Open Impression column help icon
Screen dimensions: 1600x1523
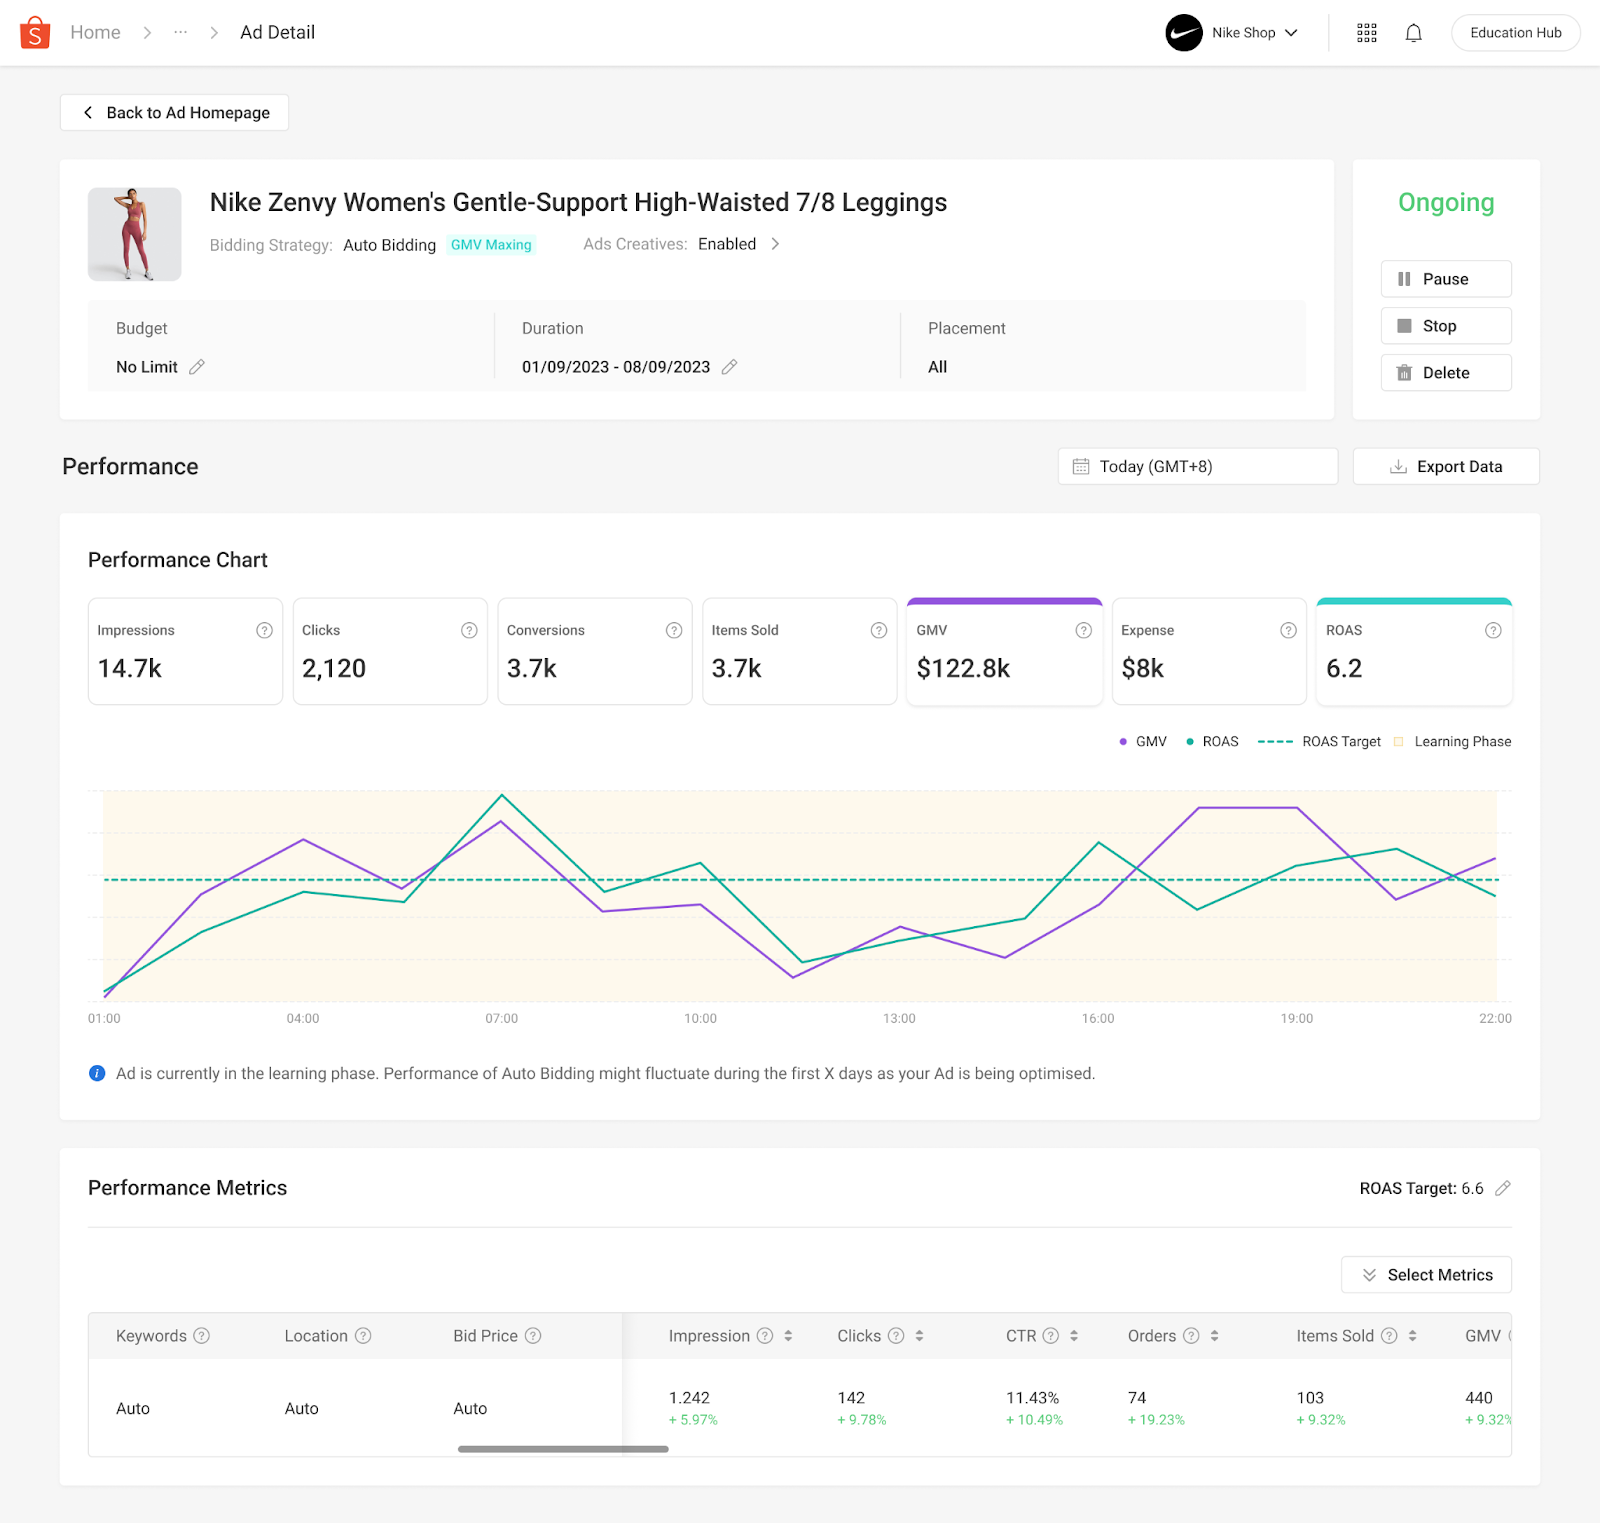coord(765,1336)
